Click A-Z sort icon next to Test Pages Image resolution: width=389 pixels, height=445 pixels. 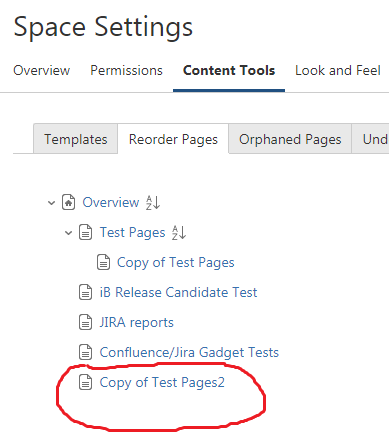click(179, 233)
